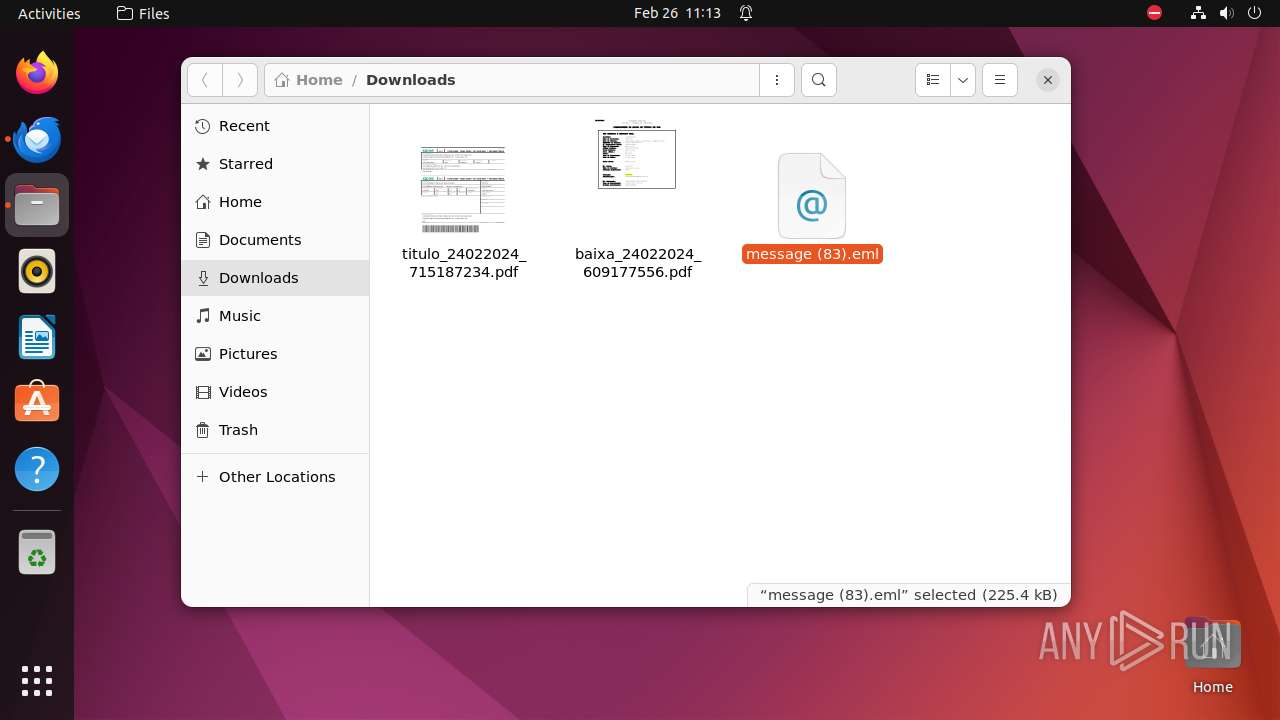Screen dimensions: 1280x720
Task: Go back with the left arrow button
Action: (205, 80)
